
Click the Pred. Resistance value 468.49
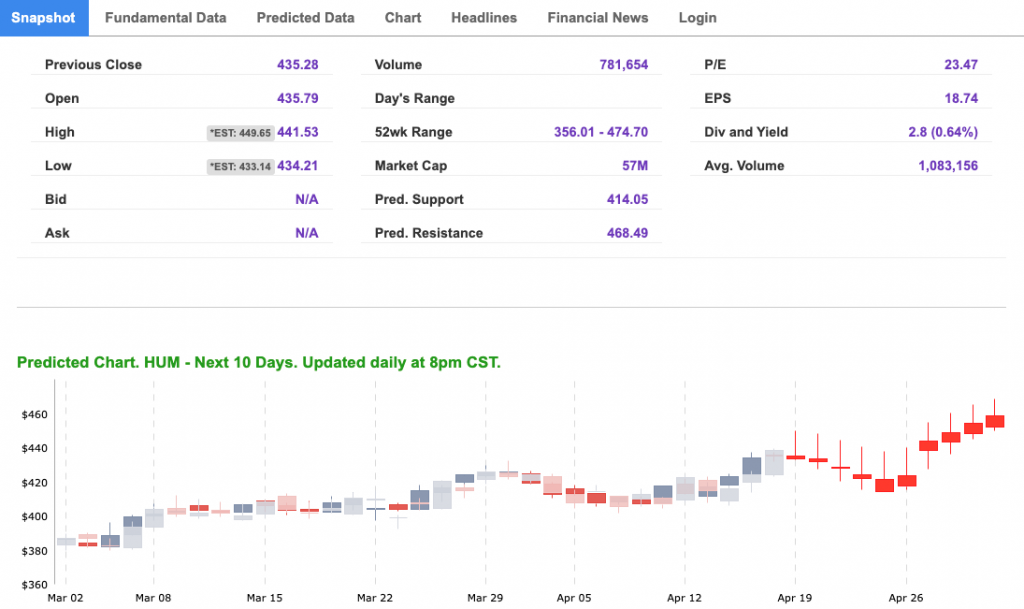[x=627, y=233]
